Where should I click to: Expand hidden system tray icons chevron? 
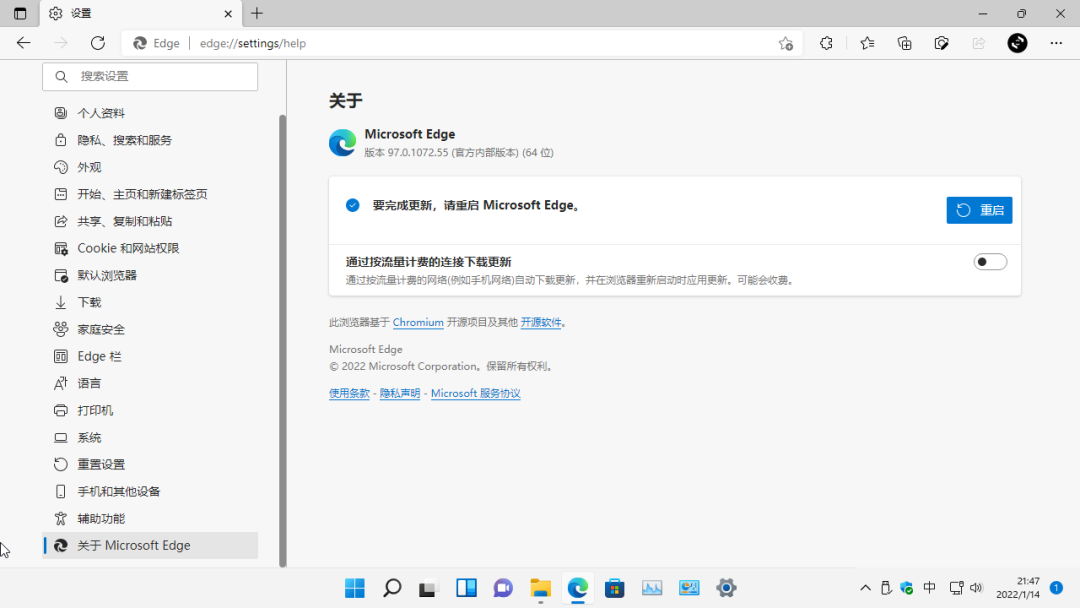865,588
